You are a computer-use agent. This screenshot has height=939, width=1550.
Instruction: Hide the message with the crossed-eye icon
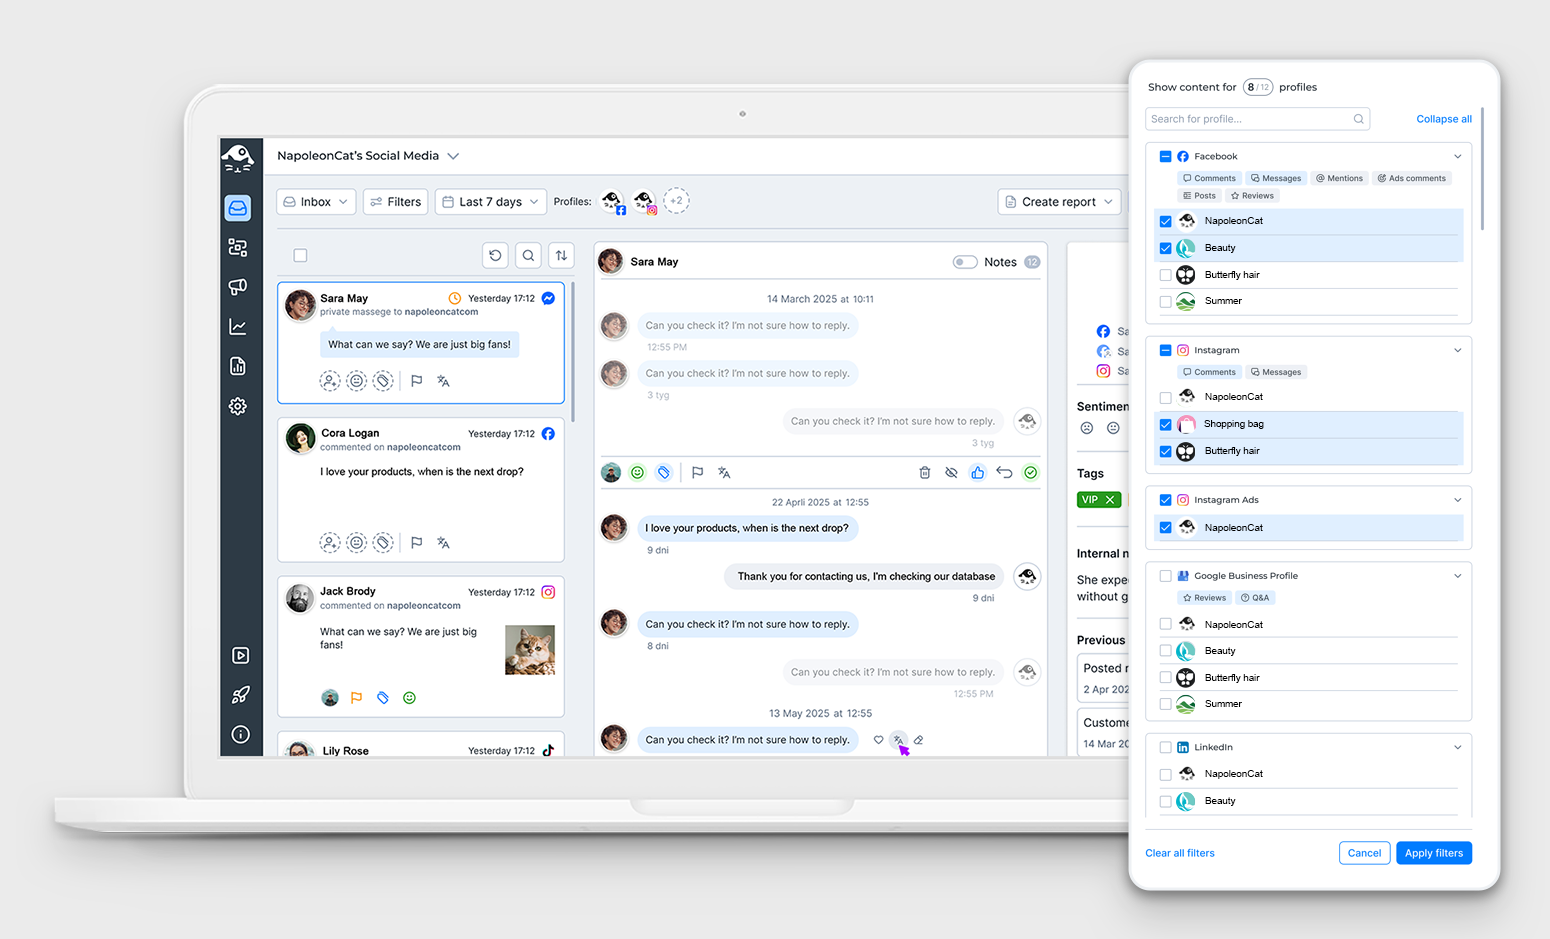pos(951,473)
